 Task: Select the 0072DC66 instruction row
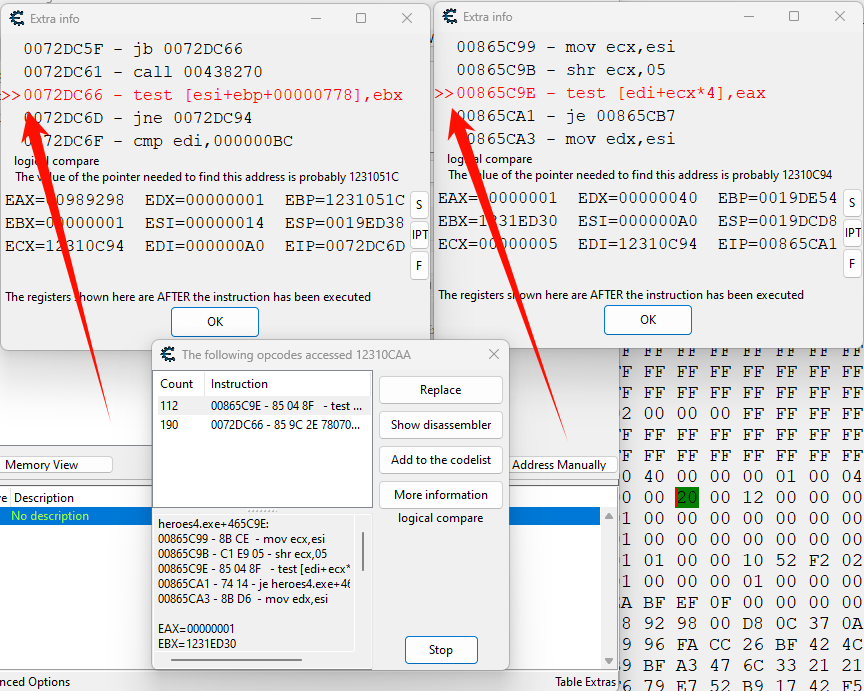coord(264,425)
